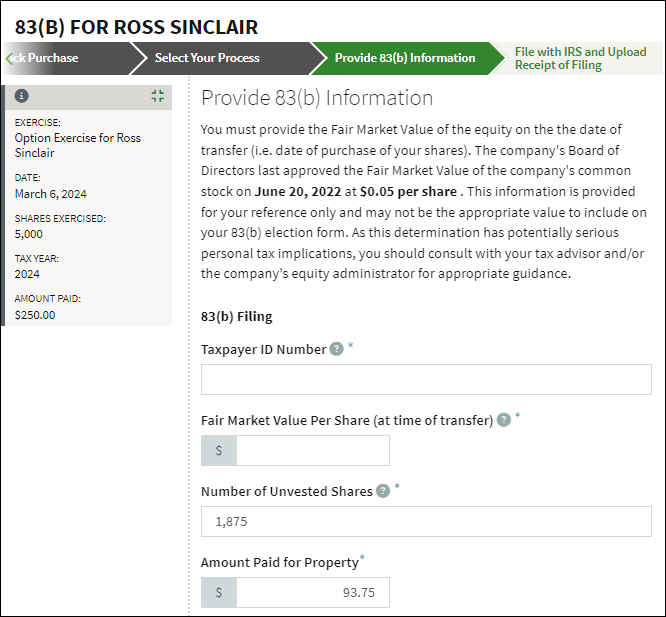Click the dollar sign beside the Amount Paid field
This screenshot has height=617, width=666.
coord(219,592)
